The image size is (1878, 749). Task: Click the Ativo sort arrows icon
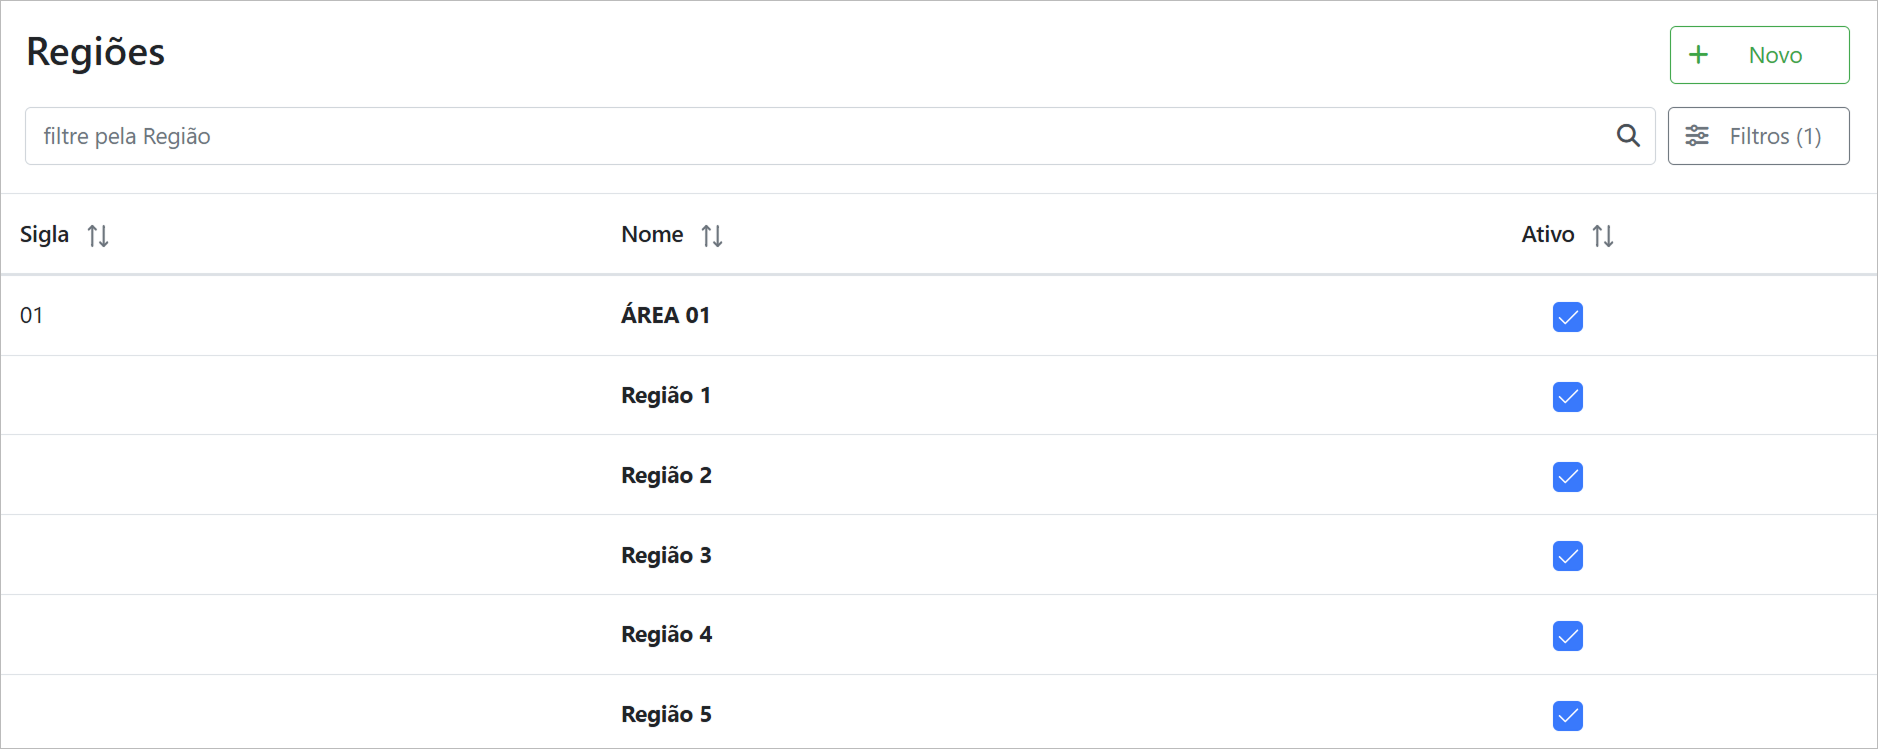click(x=1603, y=236)
